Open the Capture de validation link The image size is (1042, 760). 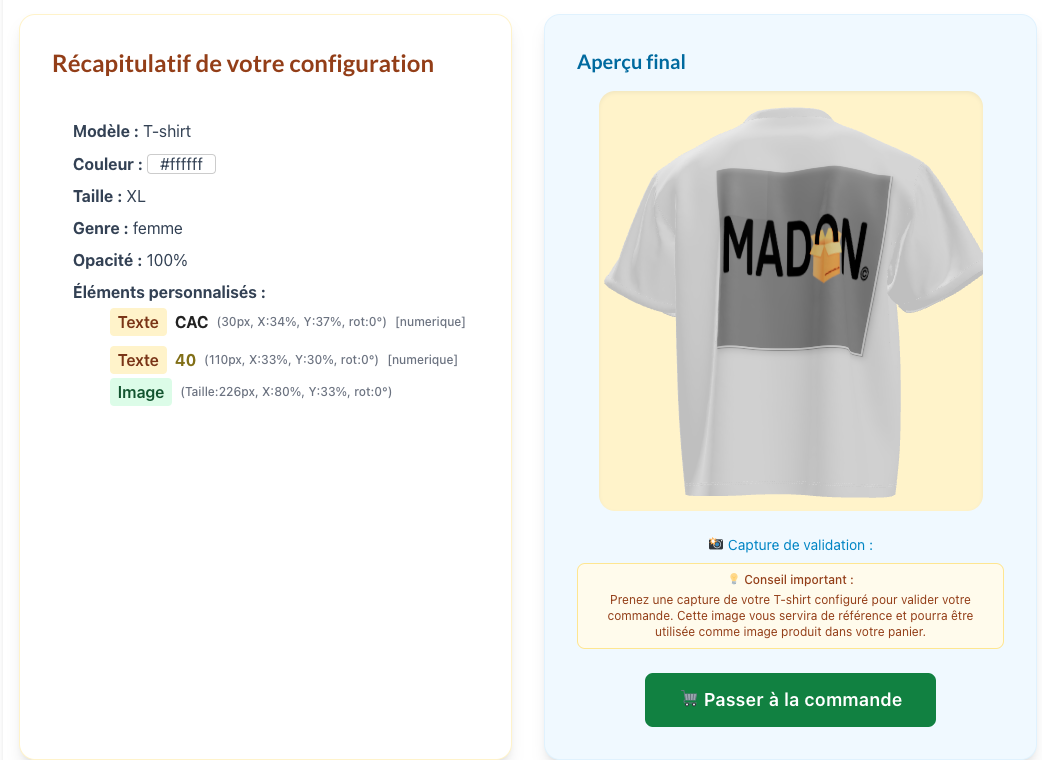[x=800, y=545]
